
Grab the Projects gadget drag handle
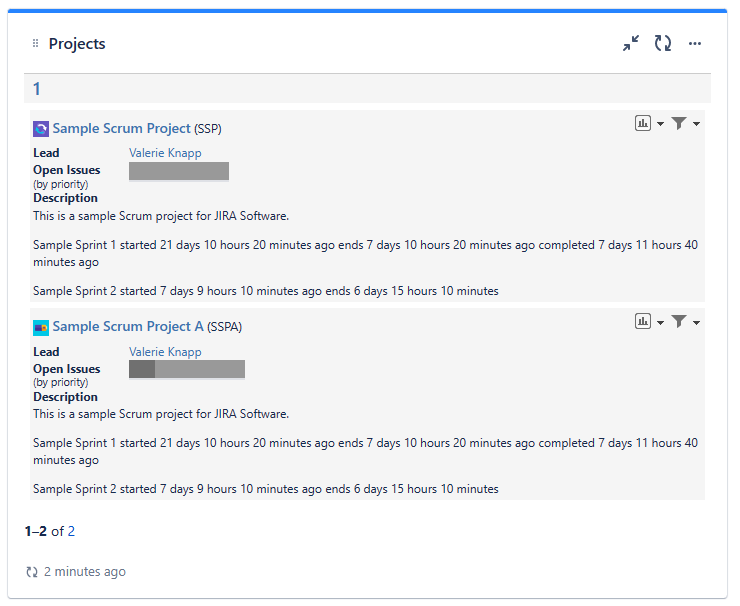coord(35,43)
